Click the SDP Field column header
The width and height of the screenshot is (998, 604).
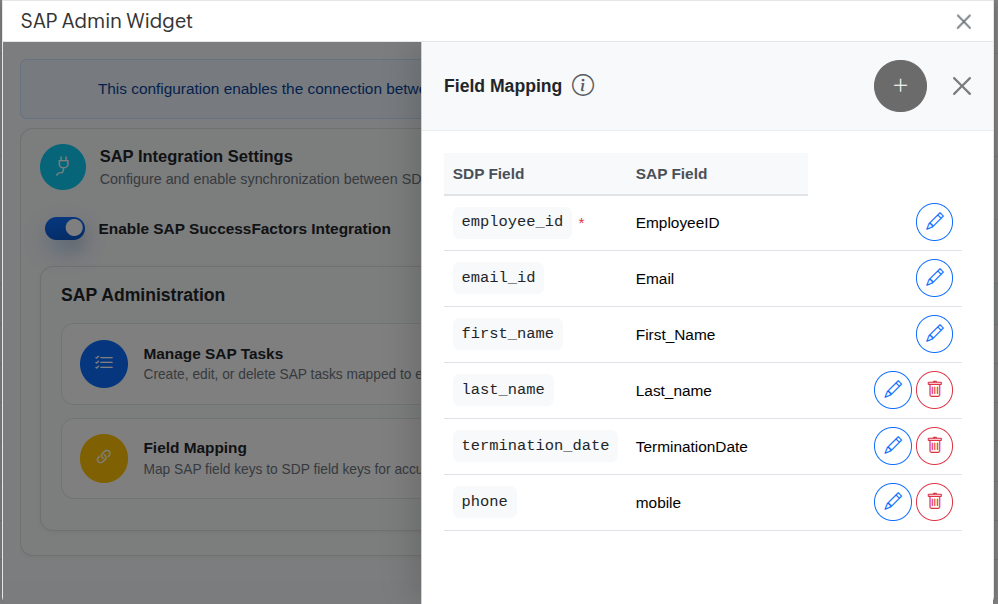tap(488, 174)
